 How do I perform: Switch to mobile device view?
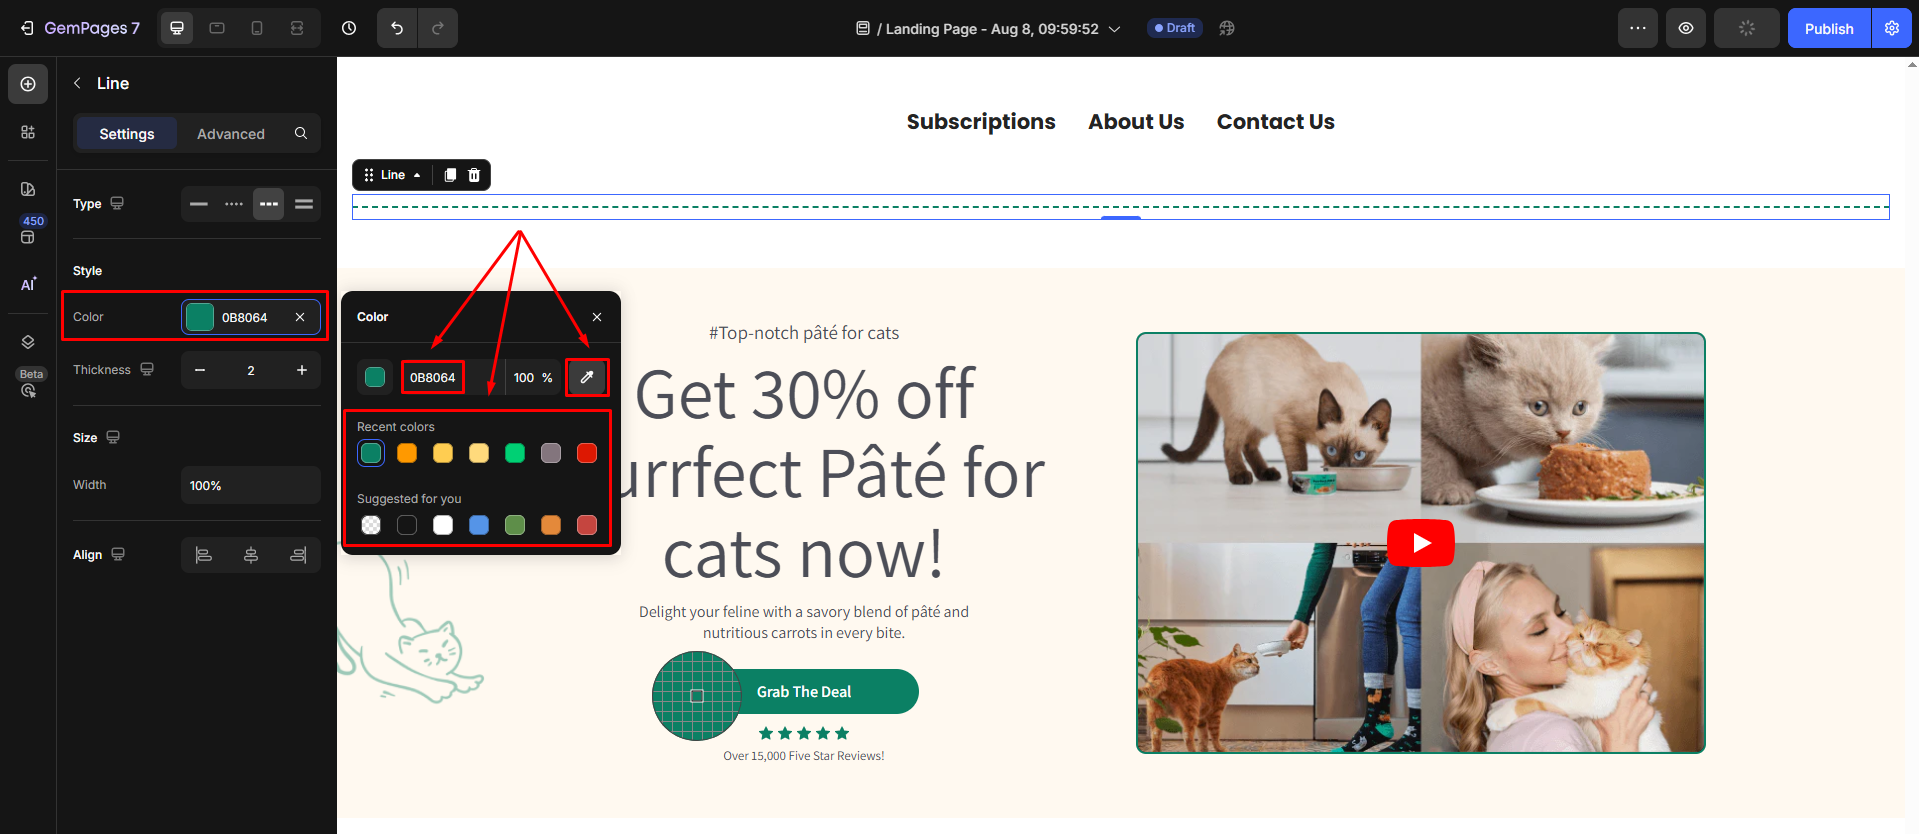coord(257,28)
